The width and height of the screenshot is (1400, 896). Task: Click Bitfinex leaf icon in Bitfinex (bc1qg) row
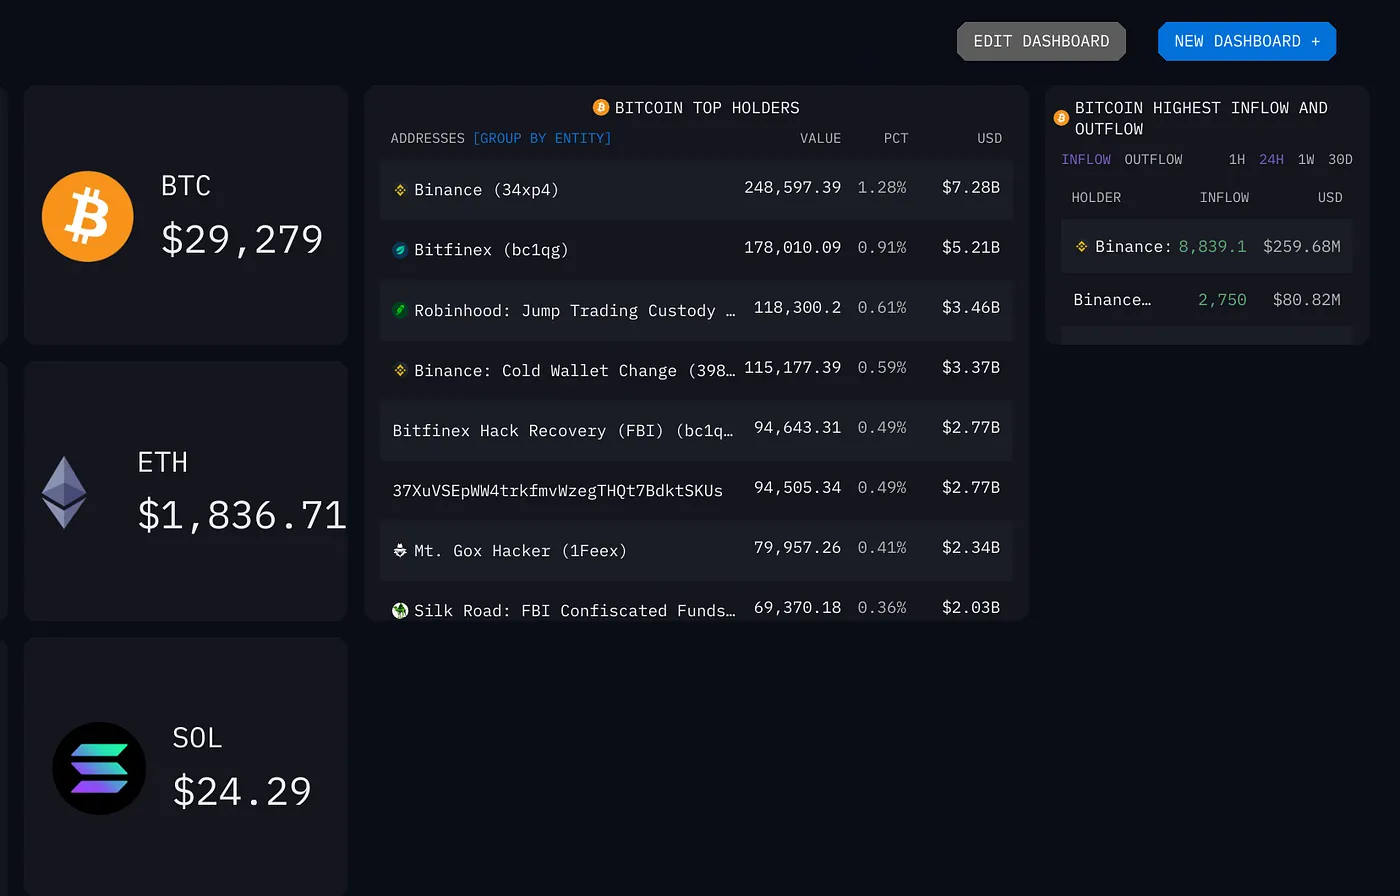click(400, 250)
